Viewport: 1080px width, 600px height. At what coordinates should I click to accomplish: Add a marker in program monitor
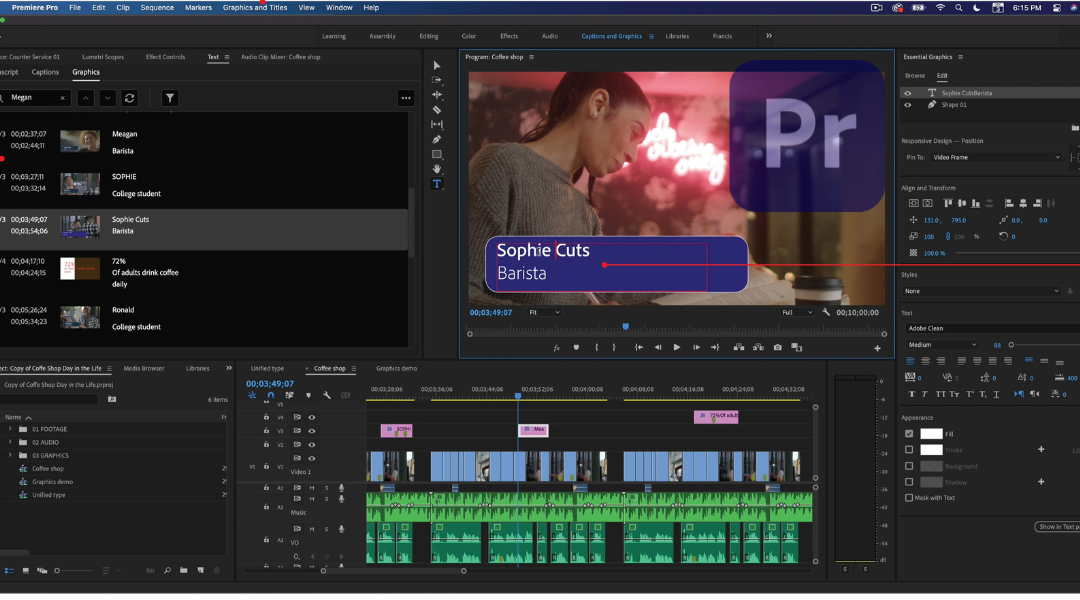tap(577, 348)
